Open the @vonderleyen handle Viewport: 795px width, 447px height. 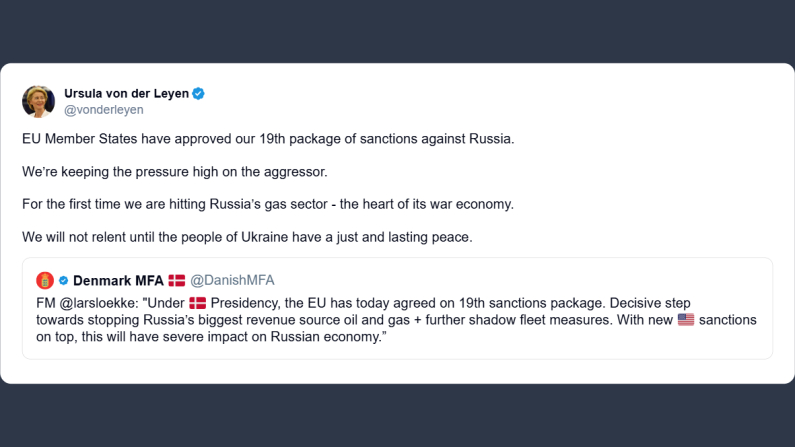pyautogui.click(x=104, y=110)
